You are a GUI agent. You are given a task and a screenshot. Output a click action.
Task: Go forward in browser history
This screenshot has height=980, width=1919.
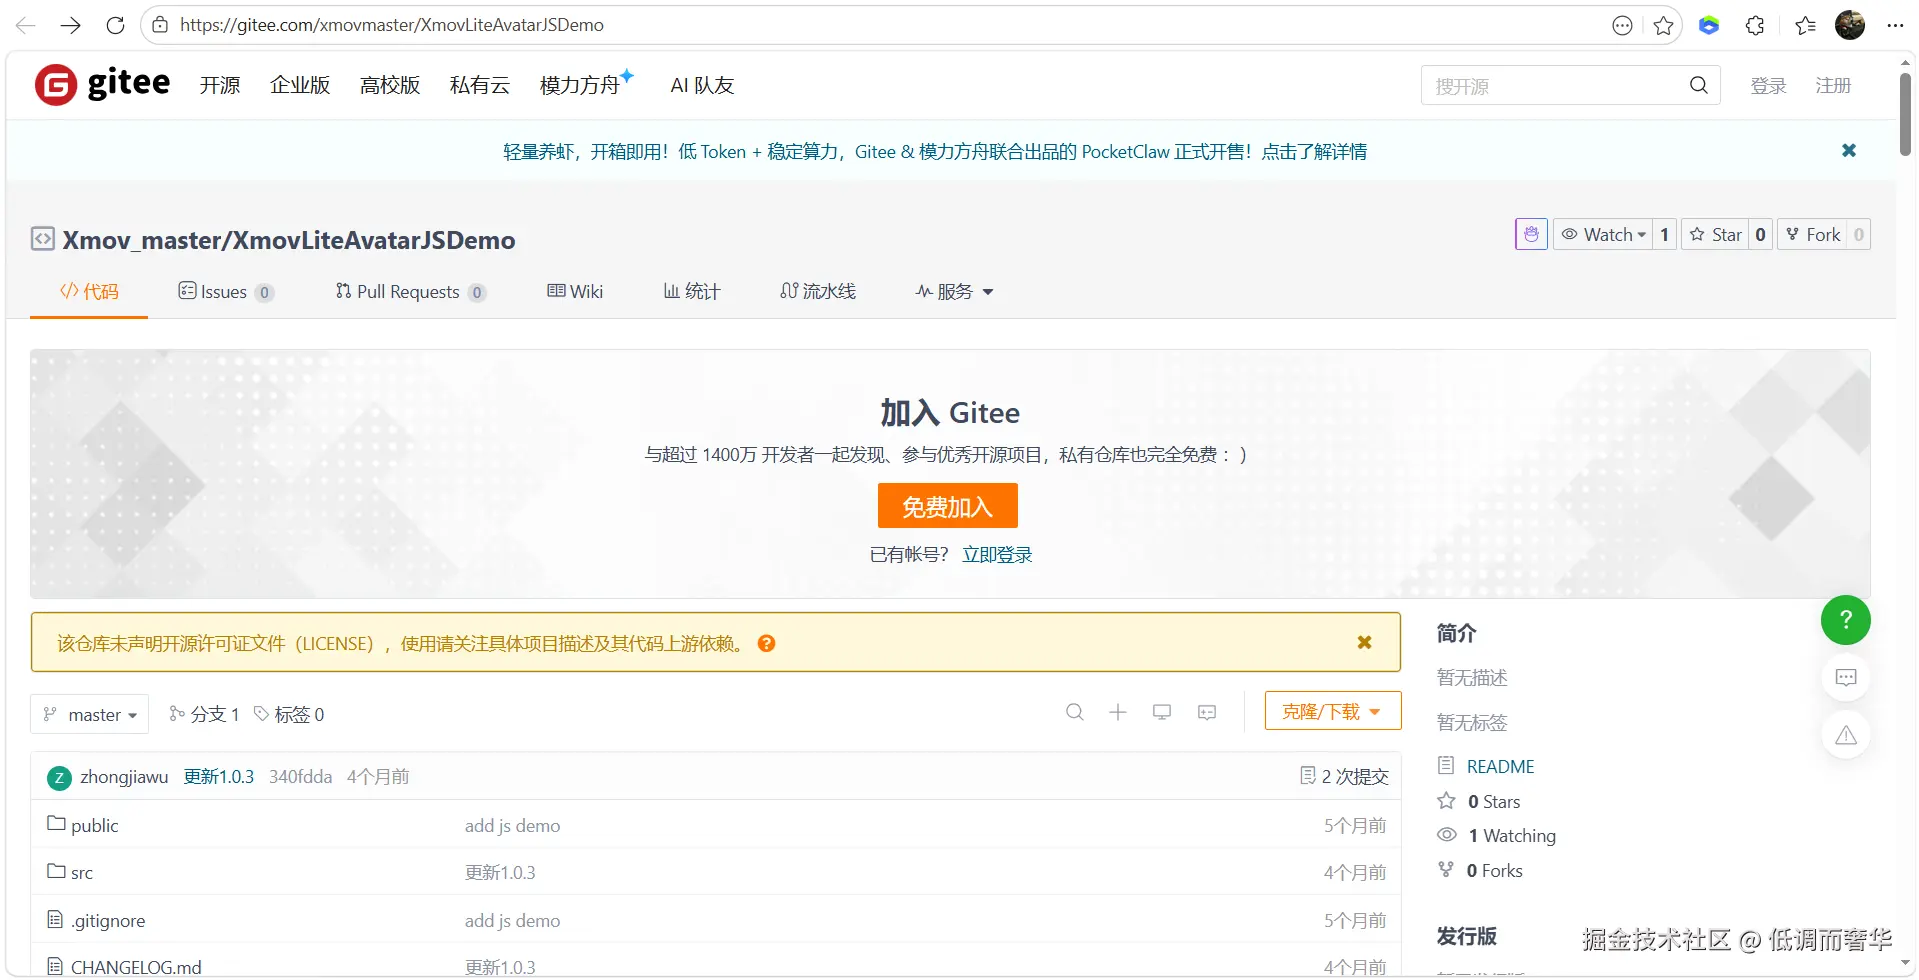pyautogui.click(x=70, y=25)
